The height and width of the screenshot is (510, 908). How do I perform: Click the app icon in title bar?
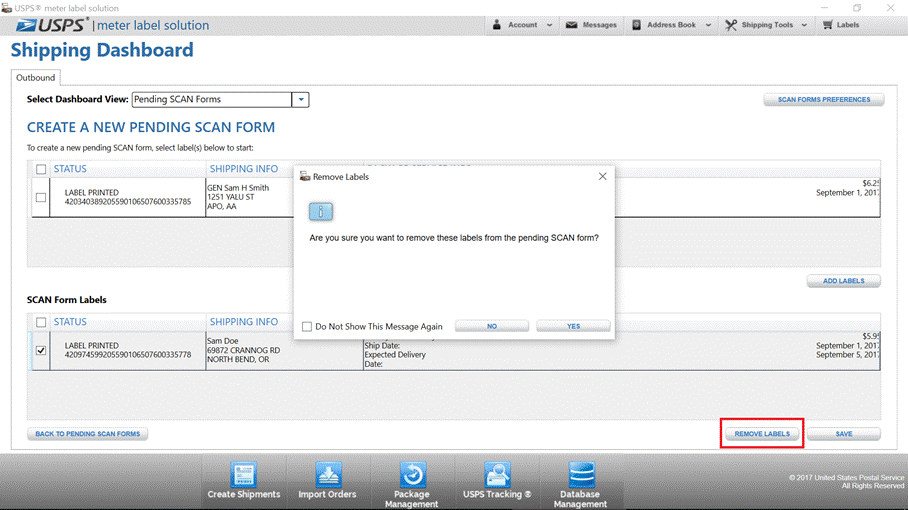(6, 8)
